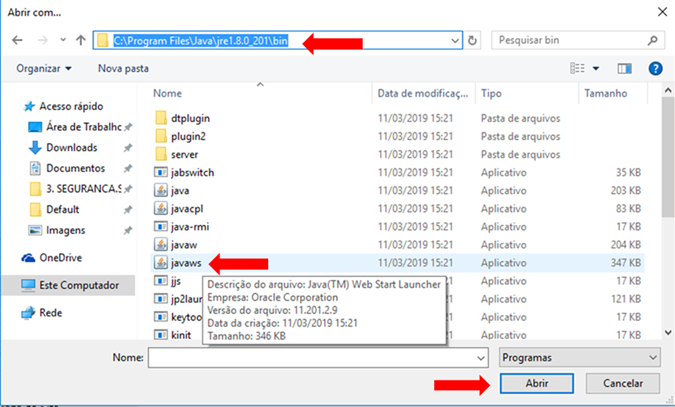The width and height of the screenshot is (675, 407).
Task: Select the jp2launcher application icon
Action: pos(161,299)
